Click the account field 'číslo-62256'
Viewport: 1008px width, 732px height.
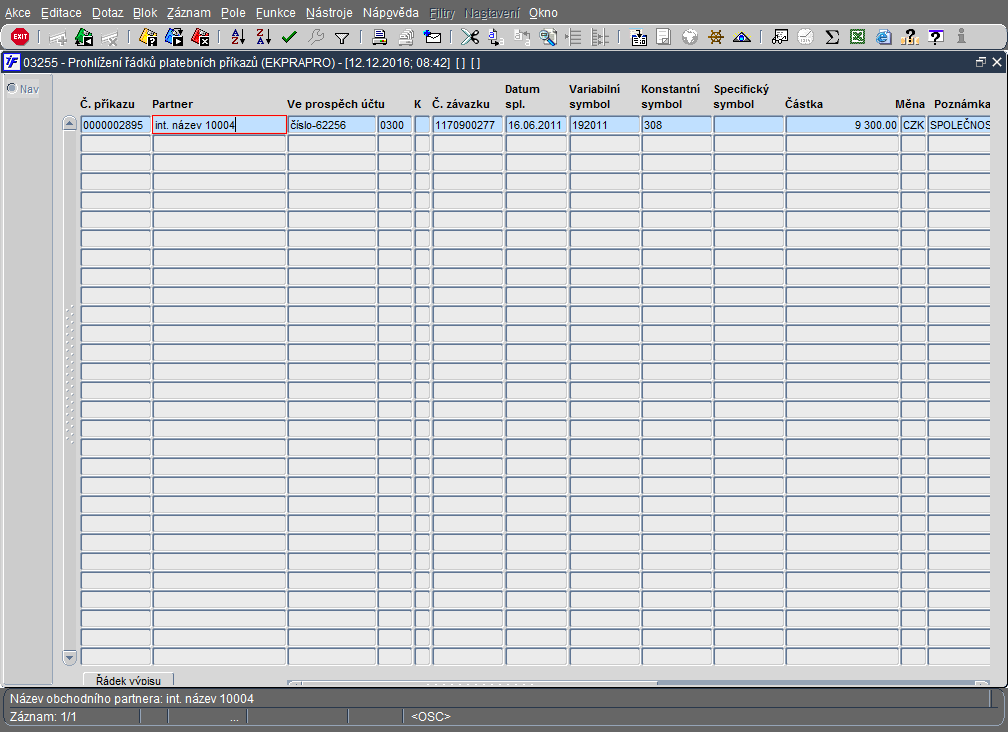coord(332,125)
